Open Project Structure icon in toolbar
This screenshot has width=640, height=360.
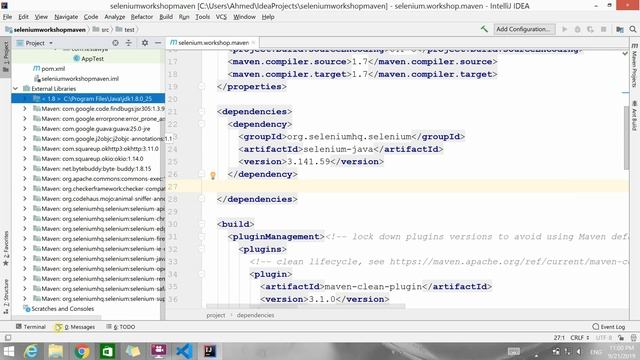point(620,29)
